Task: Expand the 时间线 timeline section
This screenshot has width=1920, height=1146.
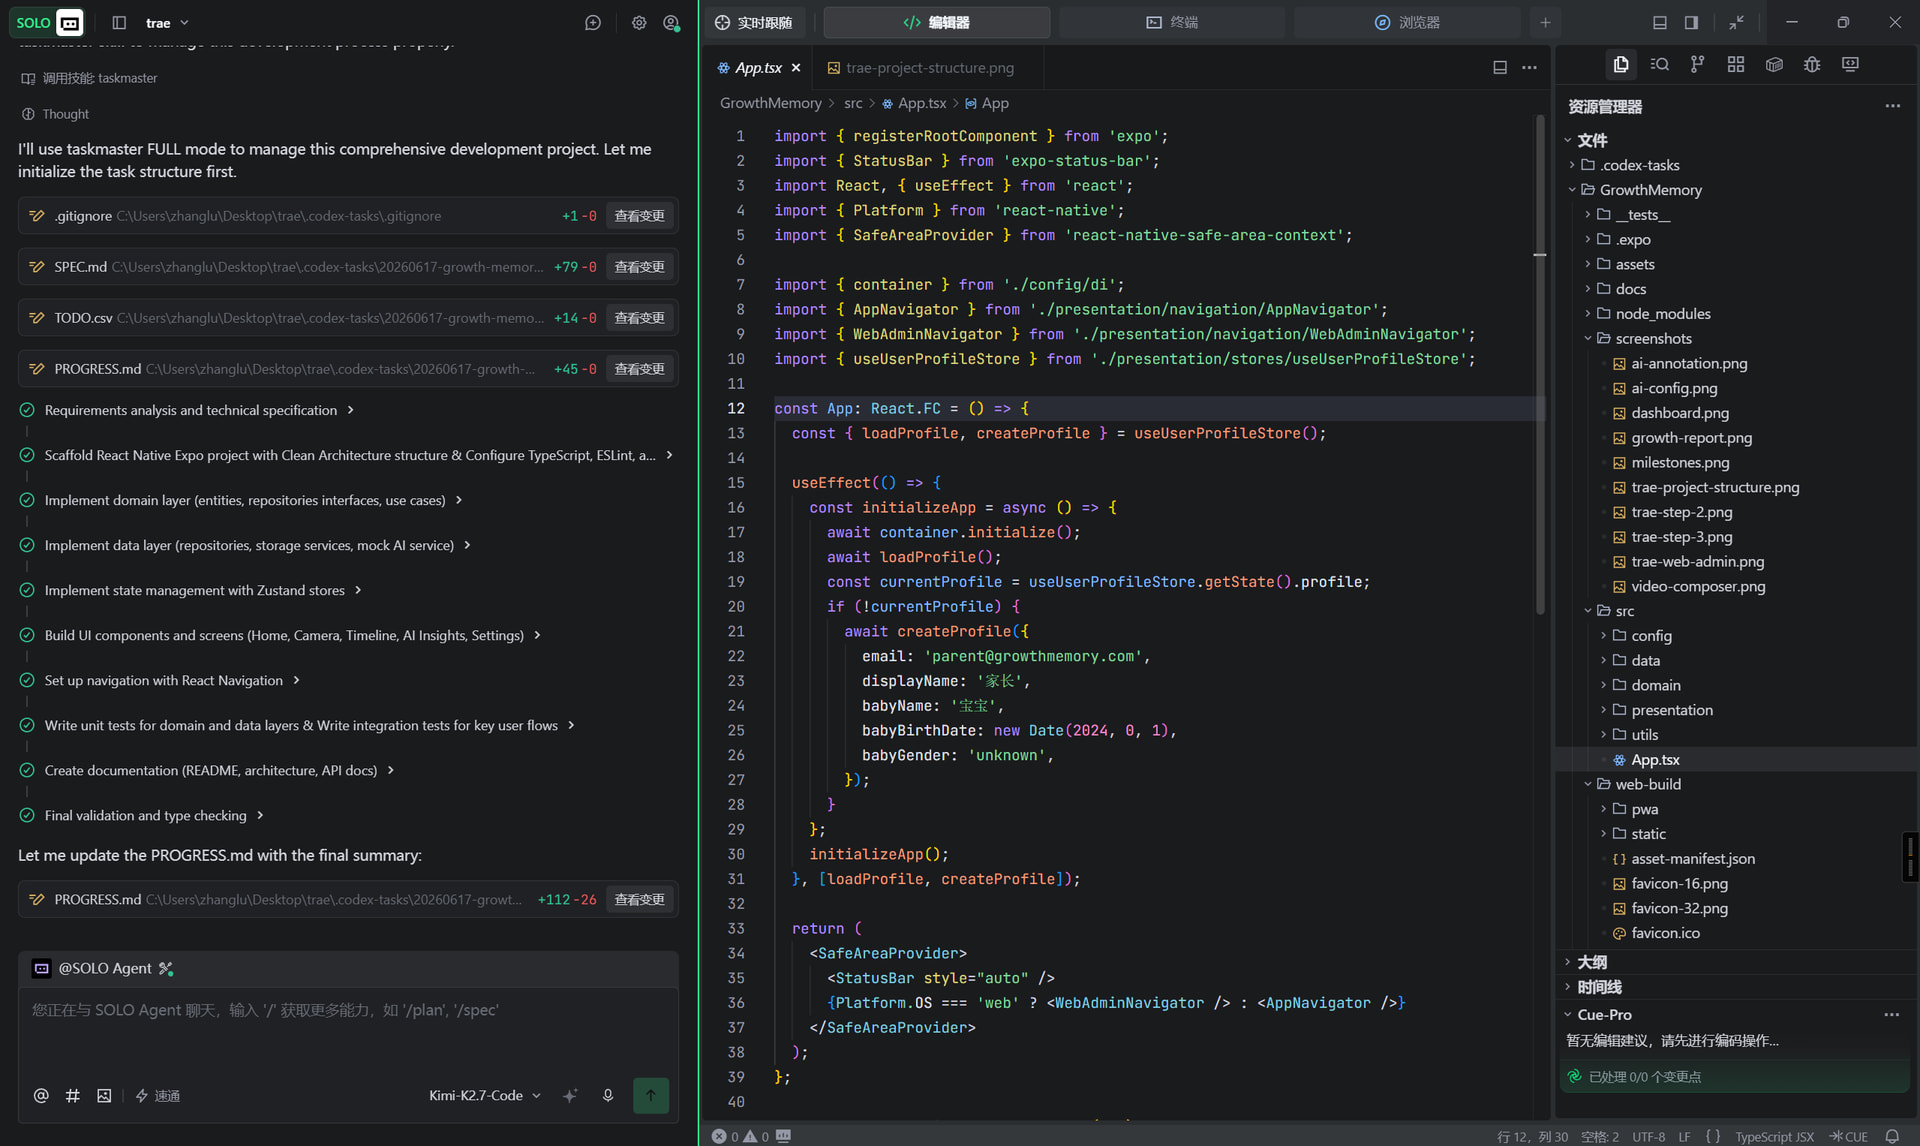Action: click(1599, 987)
